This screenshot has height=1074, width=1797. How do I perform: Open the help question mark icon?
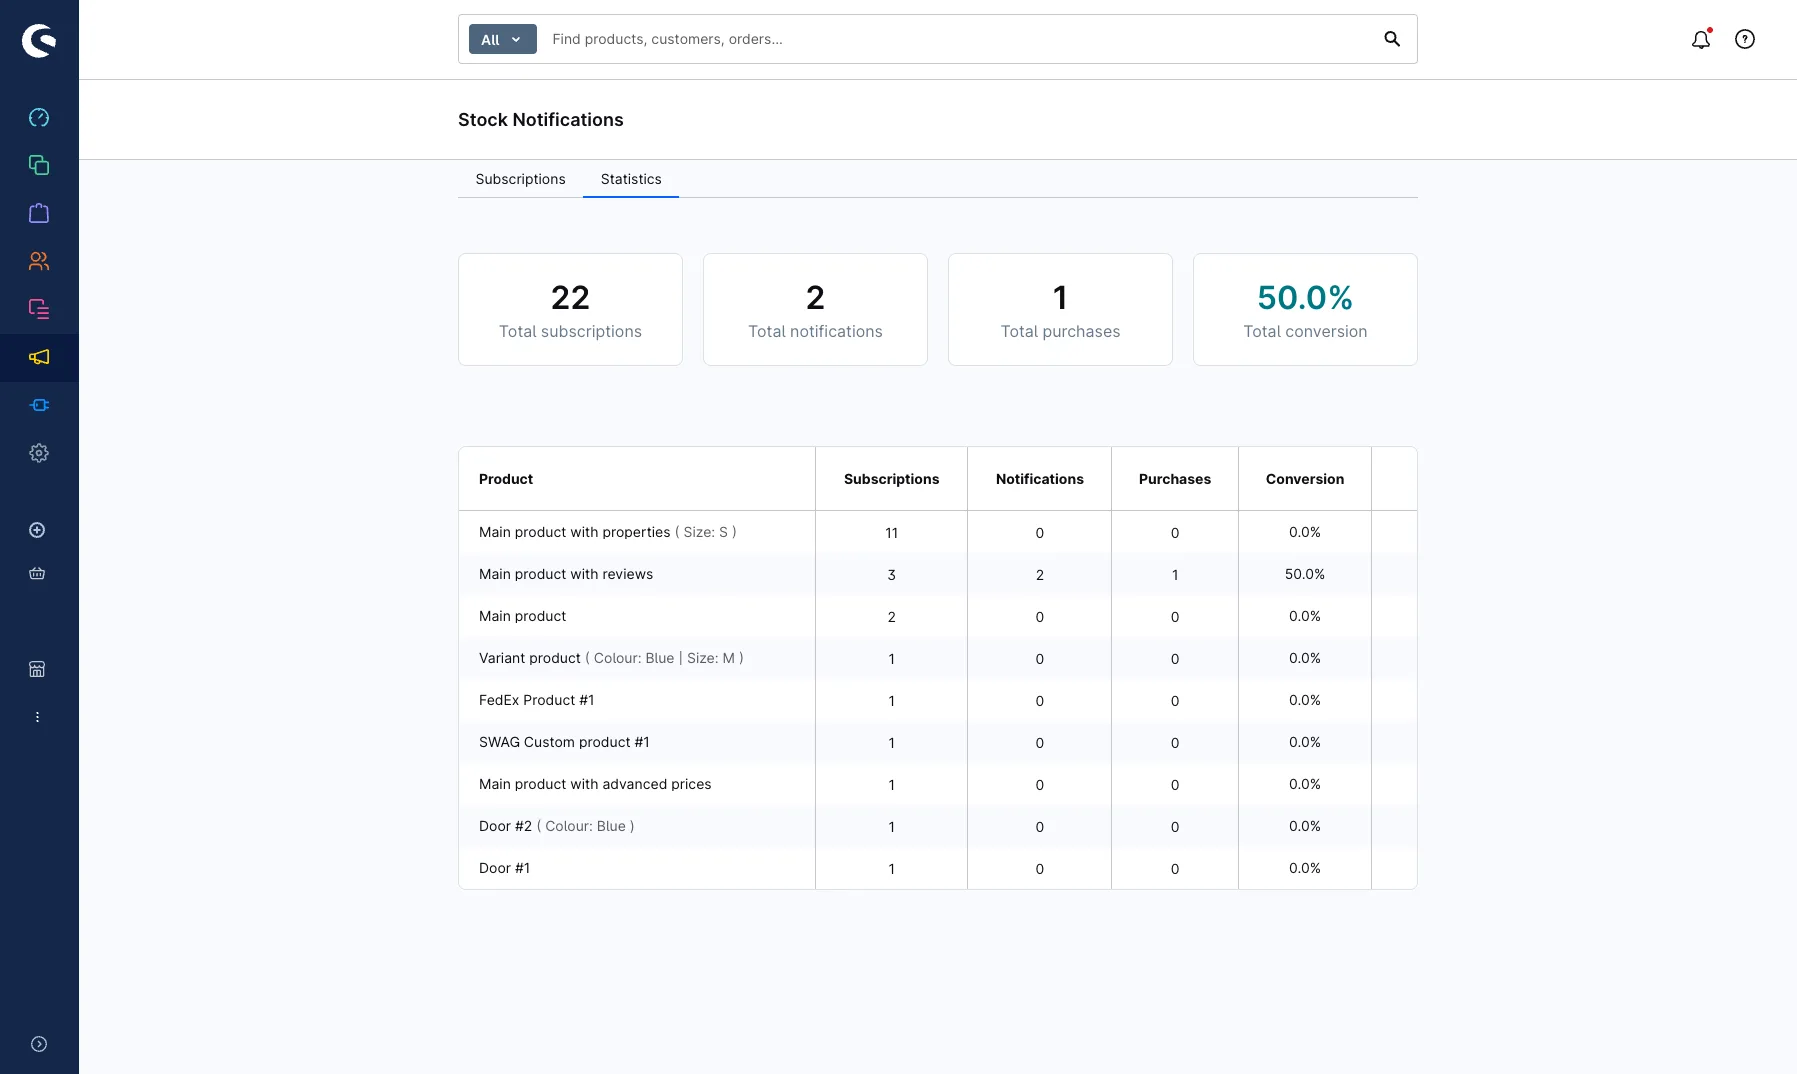tap(1745, 39)
